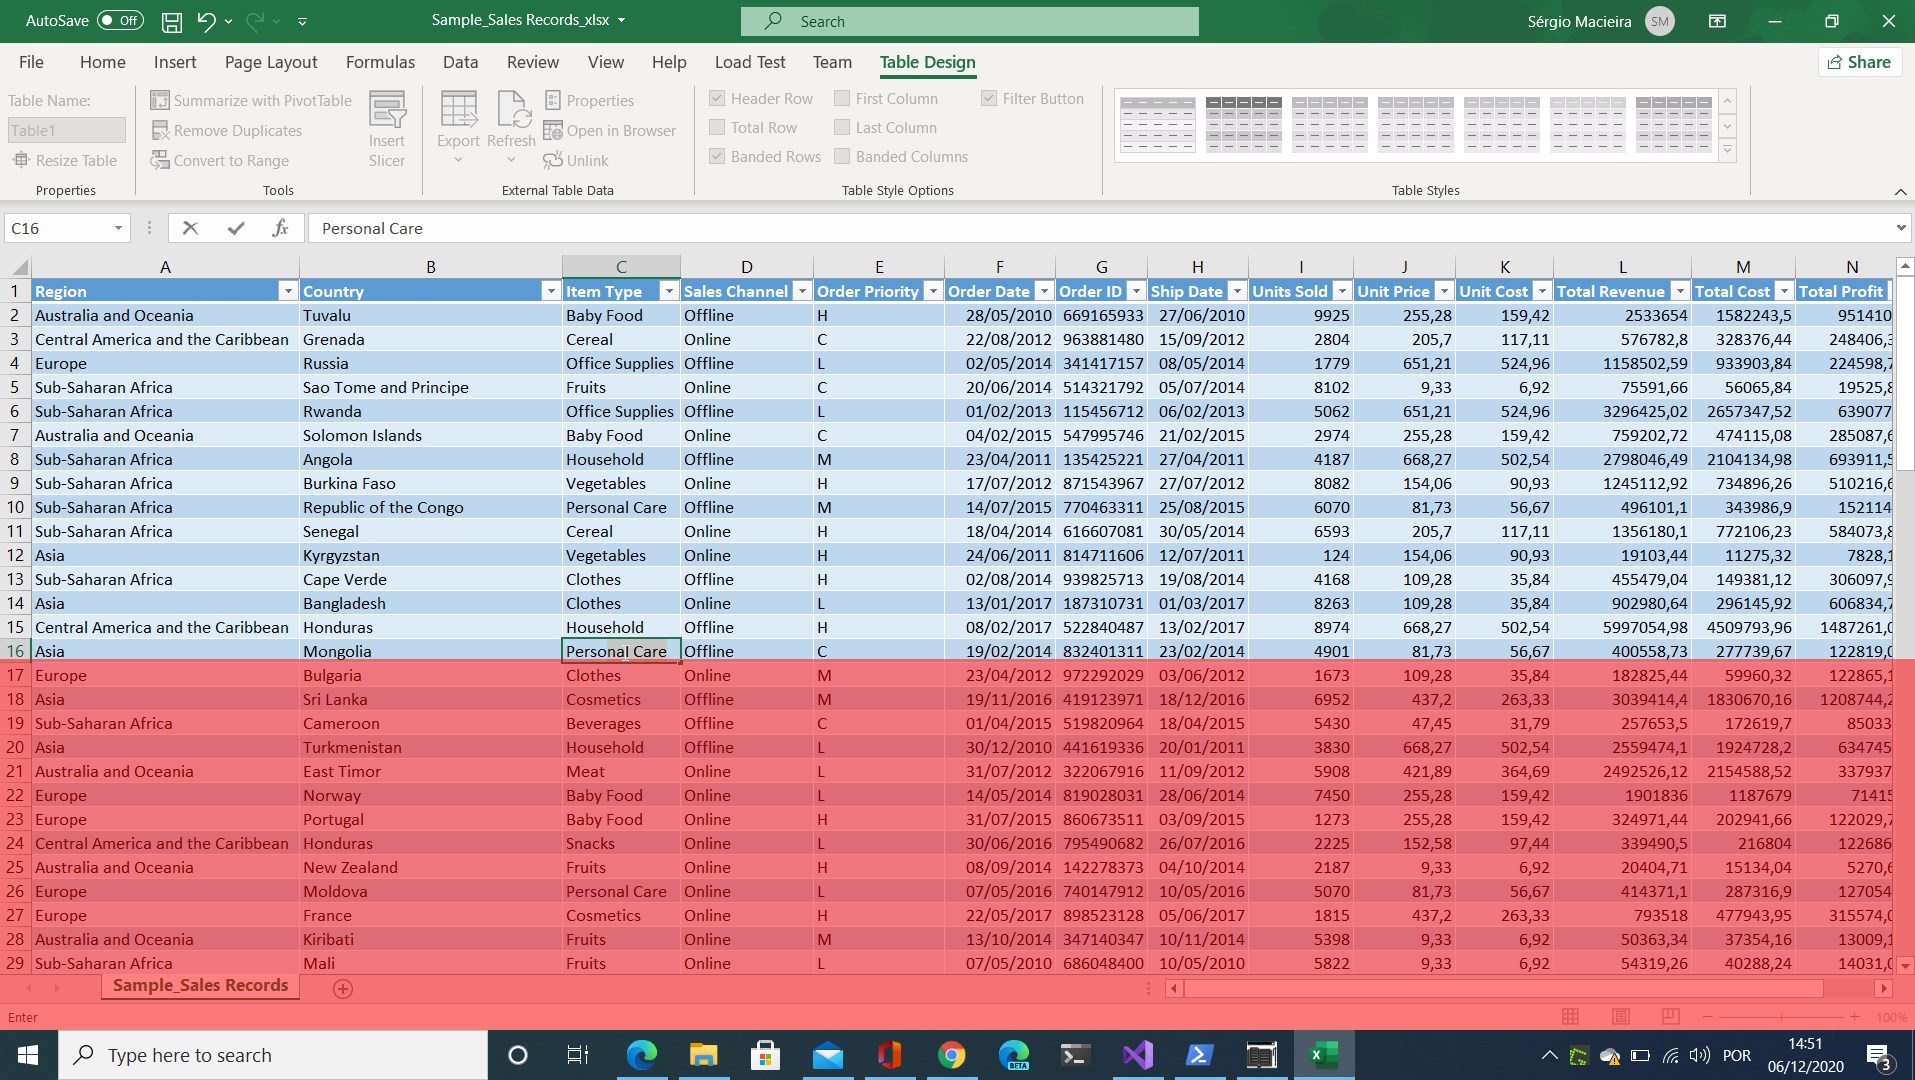This screenshot has height=1080, width=1915.
Task: Open the file name dropdown in title bar
Action: tap(621, 20)
